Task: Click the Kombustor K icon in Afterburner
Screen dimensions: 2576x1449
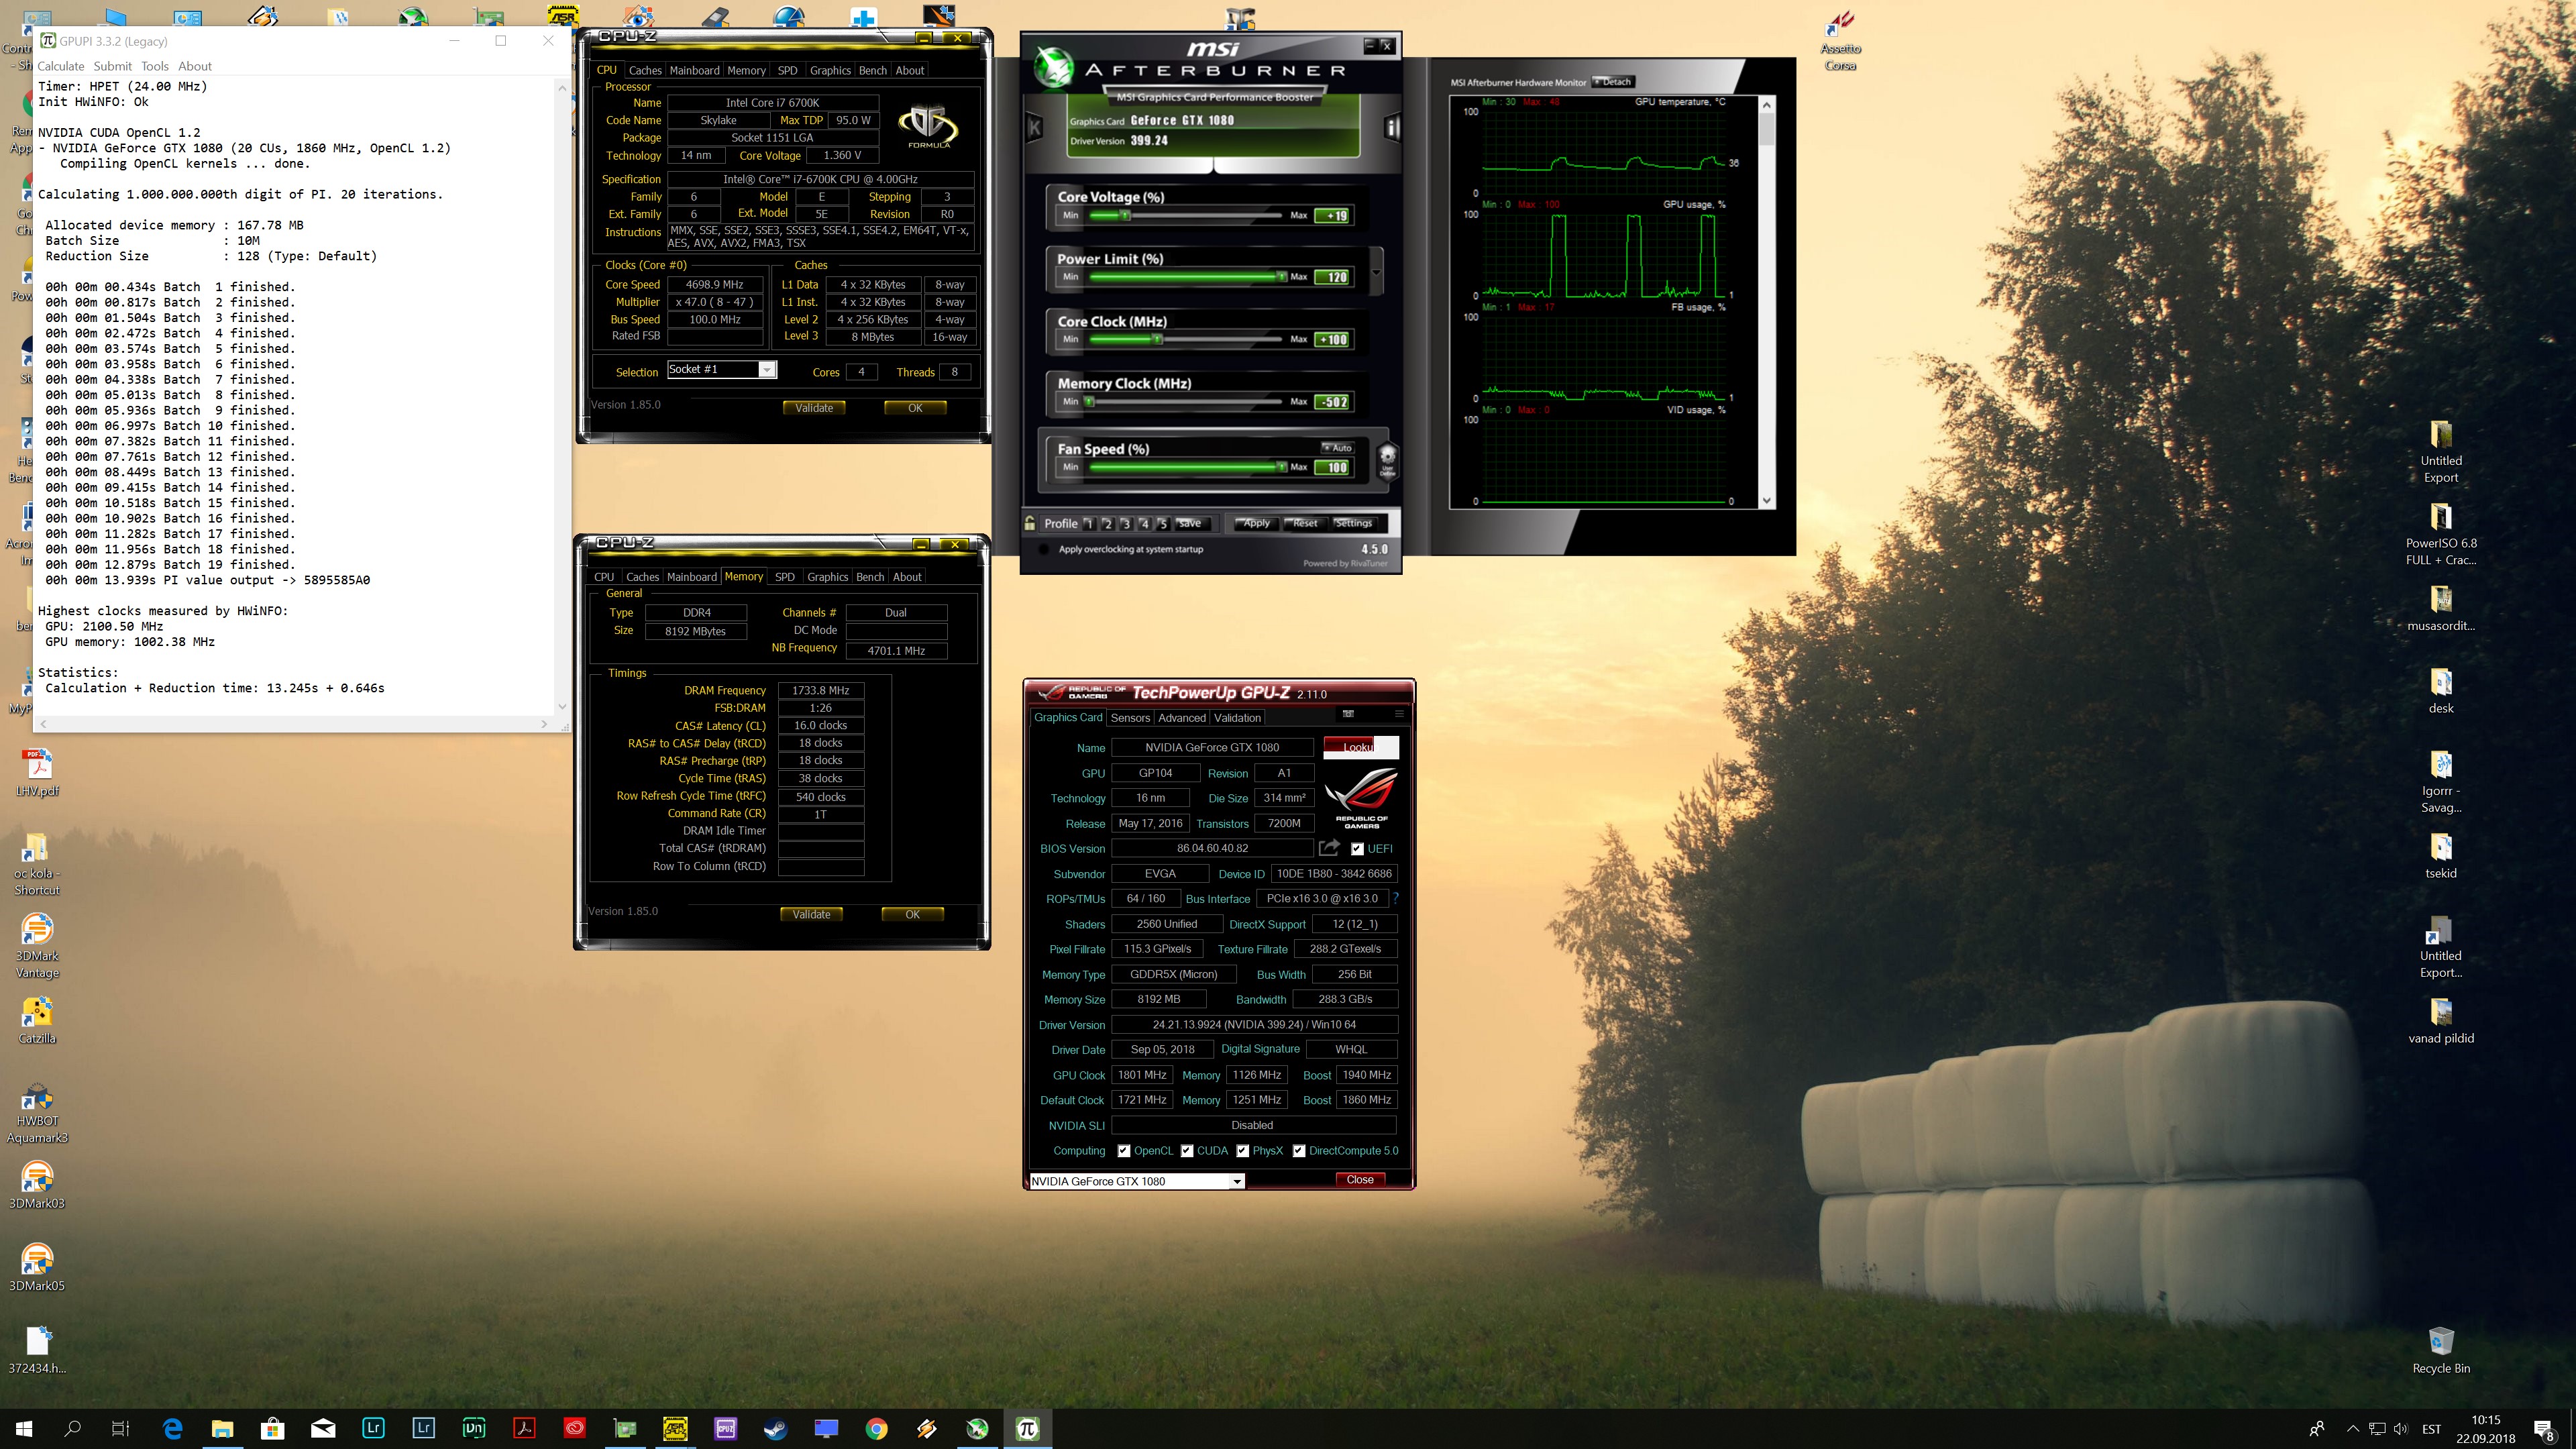Action: (1034, 127)
